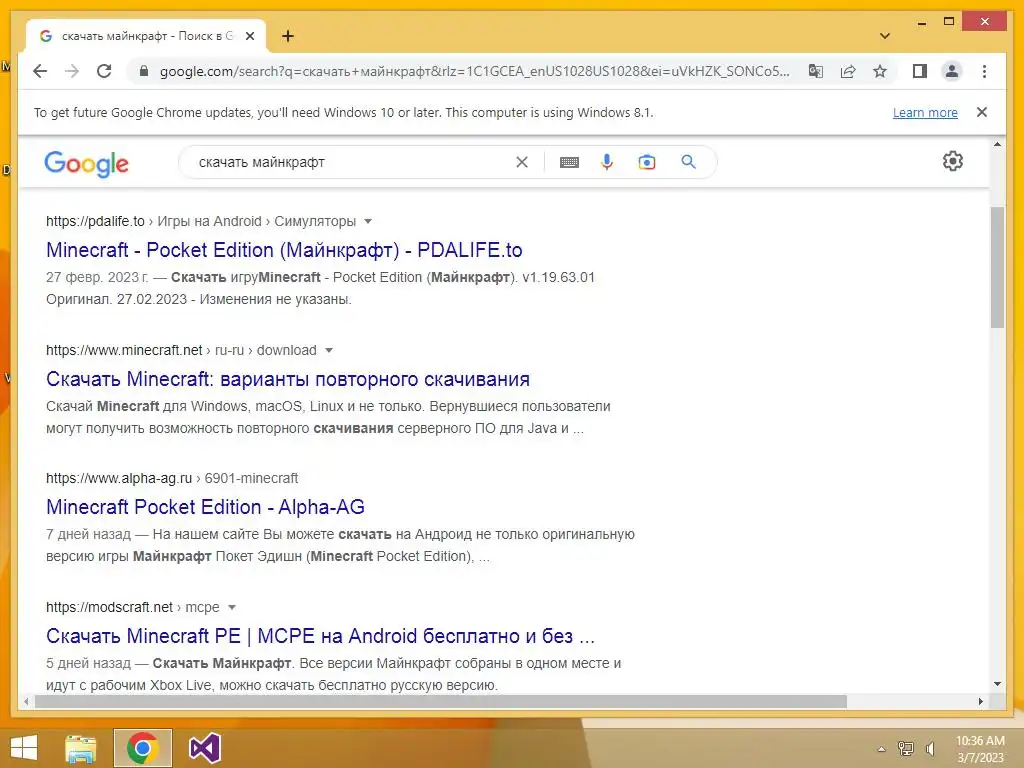Open Learn more link in update bar
The height and width of the screenshot is (768, 1024).
tap(925, 112)
